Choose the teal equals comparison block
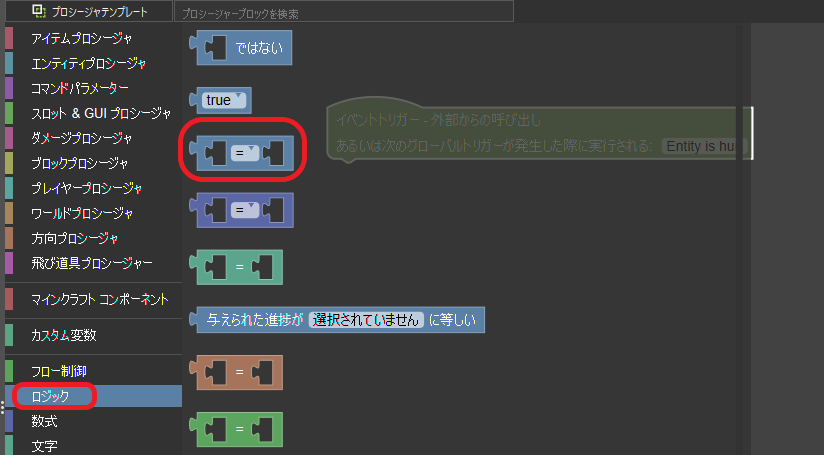Screen dimensions: 824x455 click(236, 267)
